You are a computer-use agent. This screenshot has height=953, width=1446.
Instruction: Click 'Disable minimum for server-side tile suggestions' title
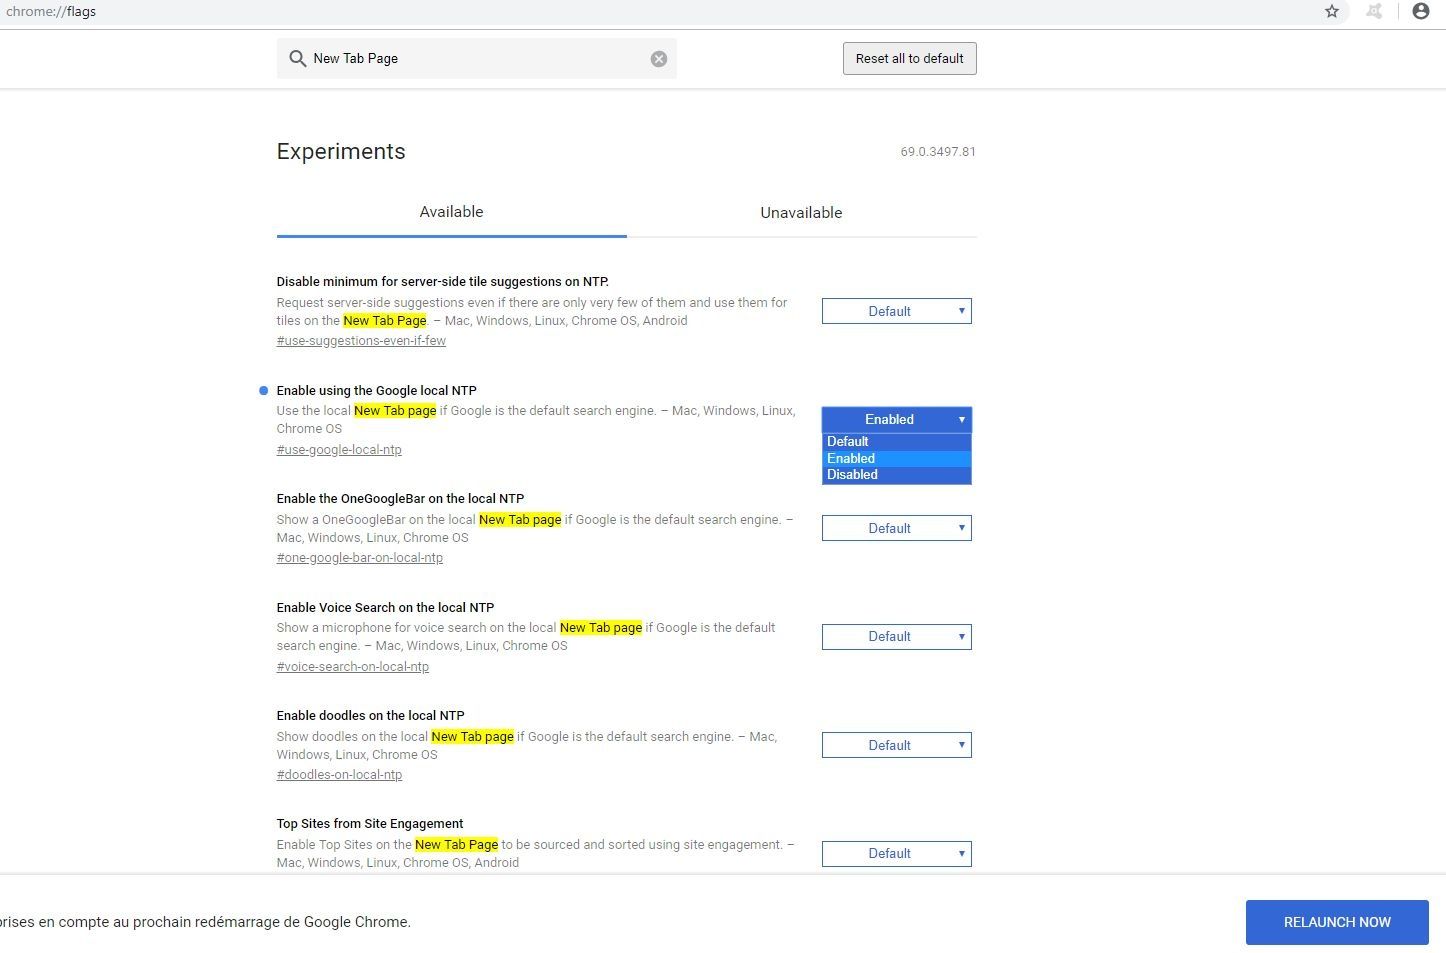coord(442,282)
